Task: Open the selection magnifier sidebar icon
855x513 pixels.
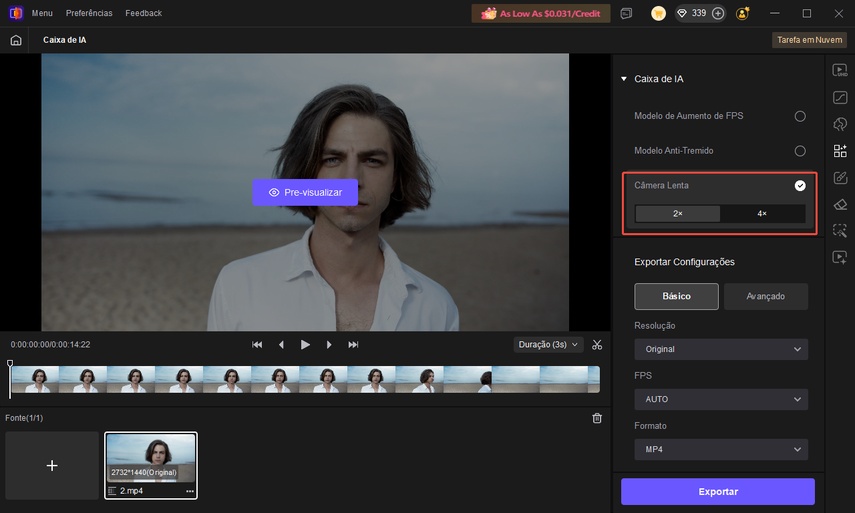Action: tap(840, 231)
